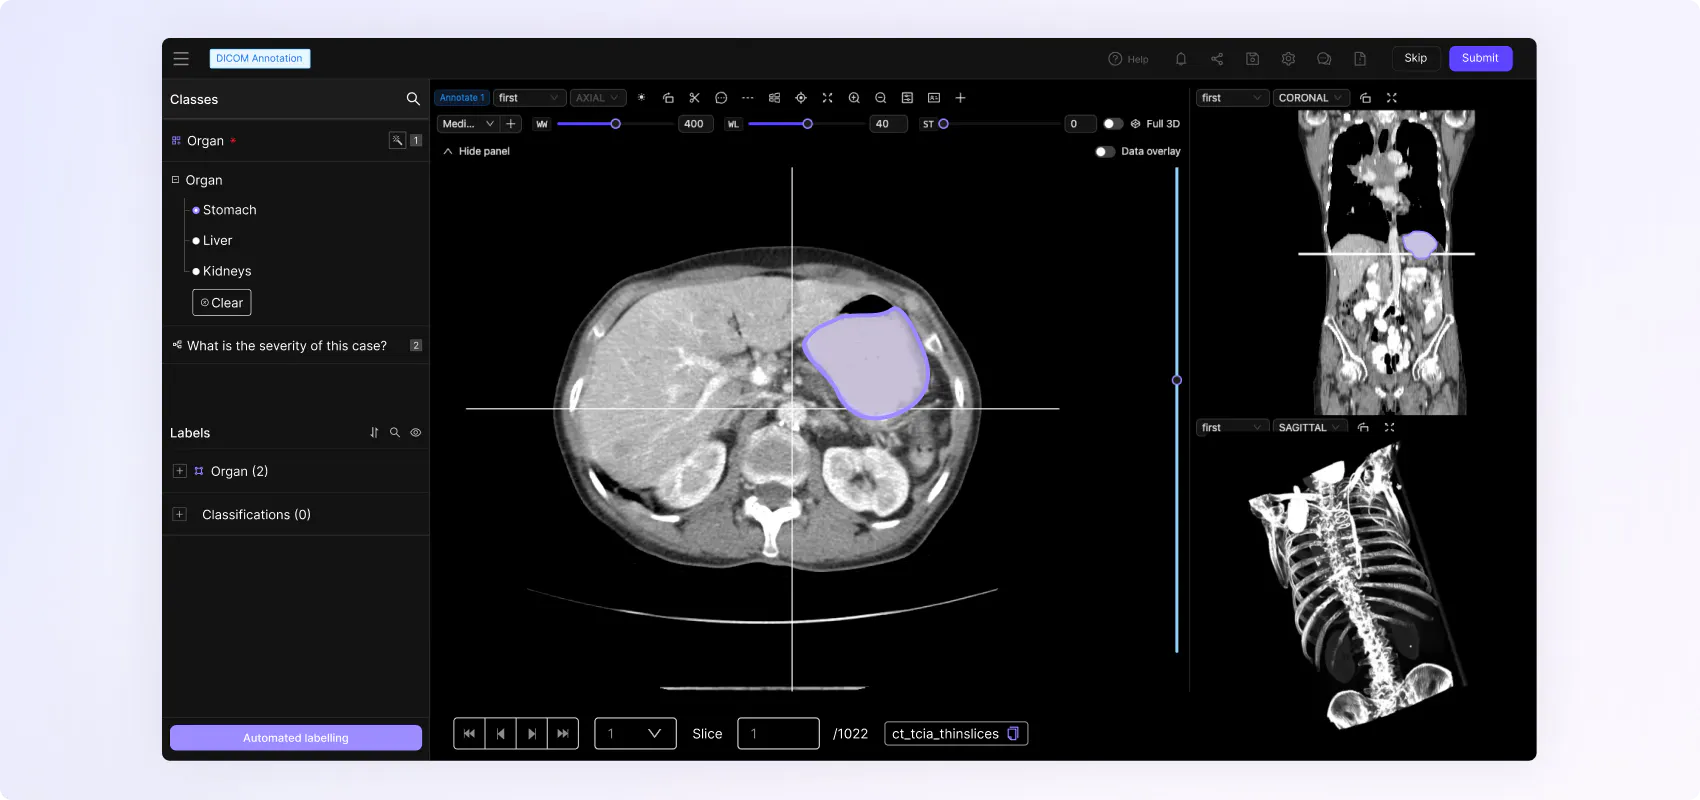
Task: Open the notifications bell
Action: click(x=1181, y=59)
